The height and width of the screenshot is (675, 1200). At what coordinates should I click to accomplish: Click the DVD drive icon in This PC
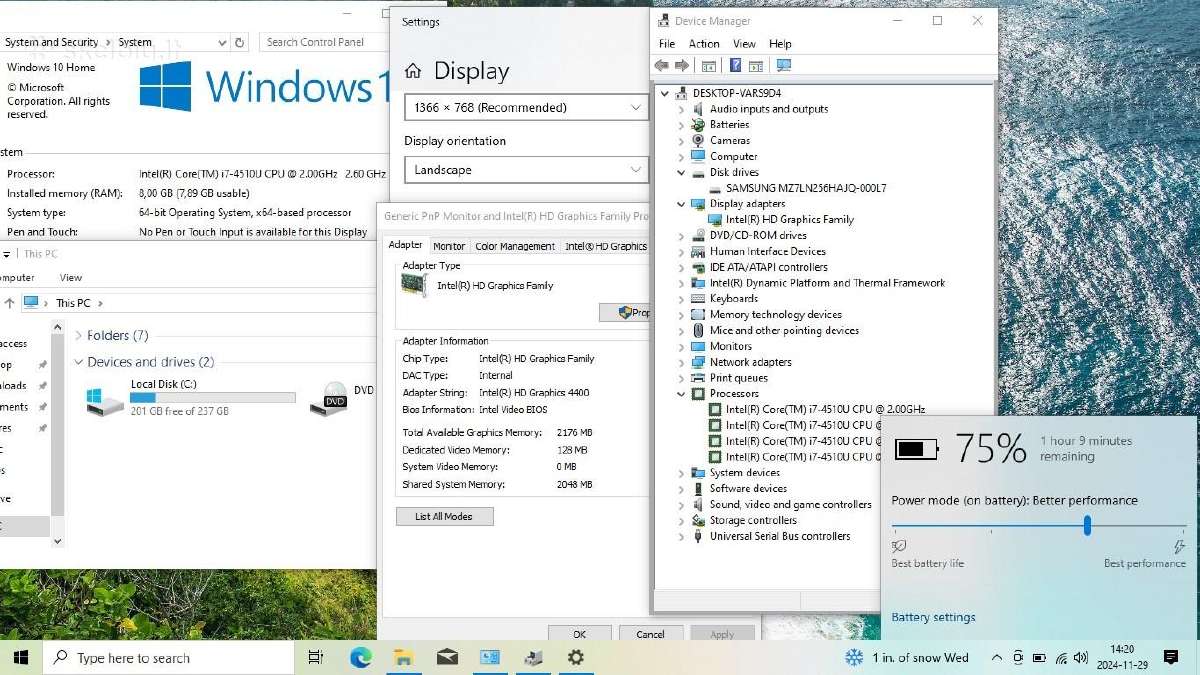click(330, 398)
